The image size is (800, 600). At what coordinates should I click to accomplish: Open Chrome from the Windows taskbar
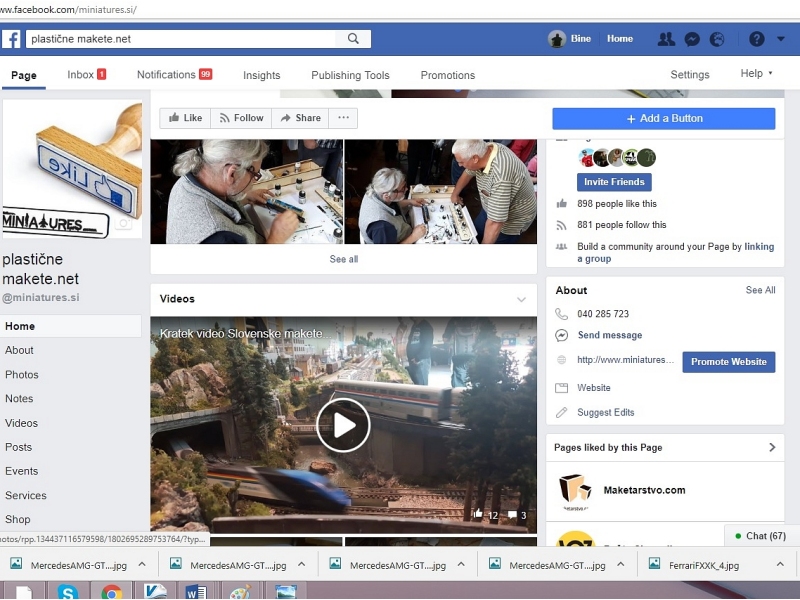(x=112, y=592)
